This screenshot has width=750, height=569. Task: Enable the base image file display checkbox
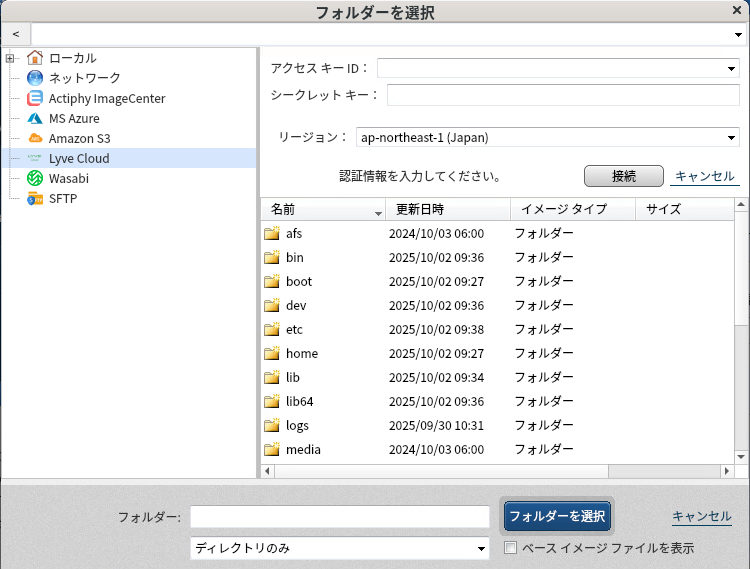(510, 547)
